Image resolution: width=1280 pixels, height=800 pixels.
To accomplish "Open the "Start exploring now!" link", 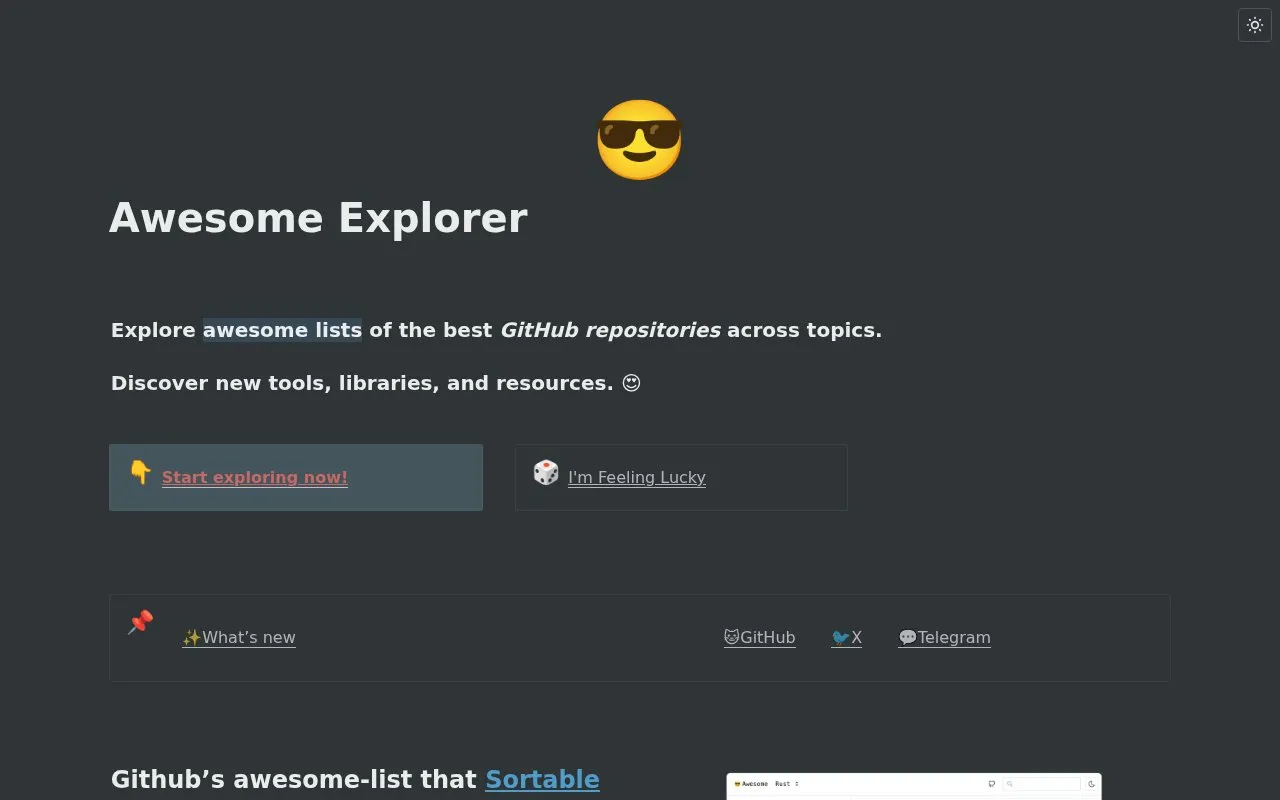I will tap(255, 477).
